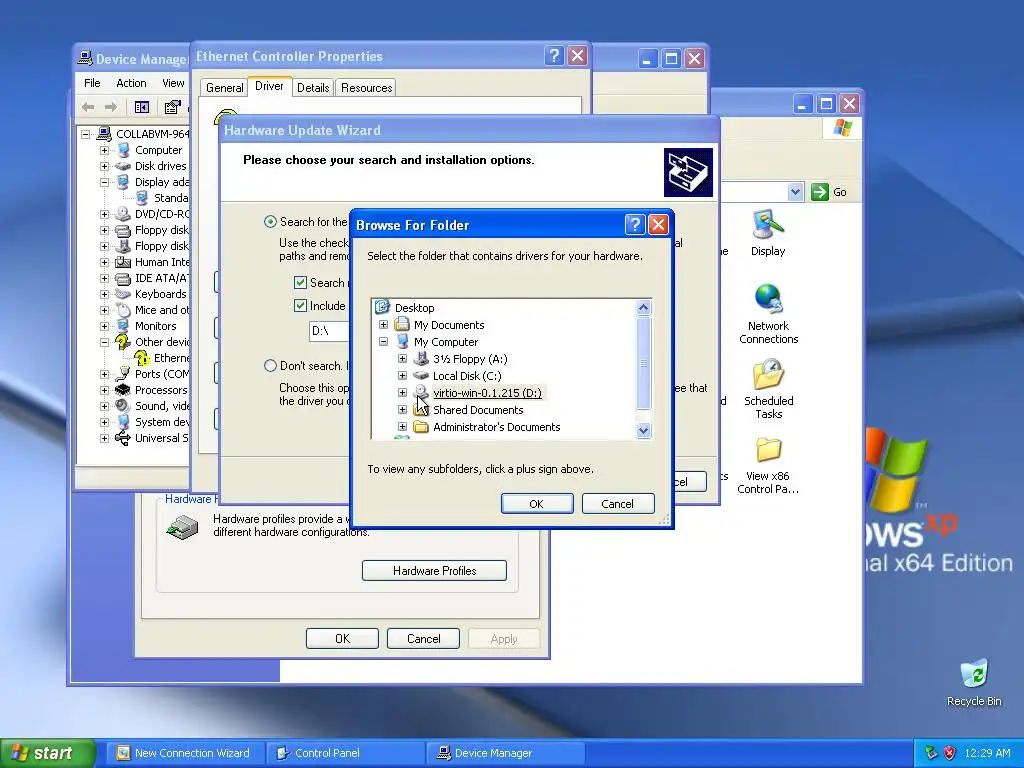1024x768 pixels.
Task: Click the security alert shield in system tray
Action: pyautogui.click(x=950, y=753)
